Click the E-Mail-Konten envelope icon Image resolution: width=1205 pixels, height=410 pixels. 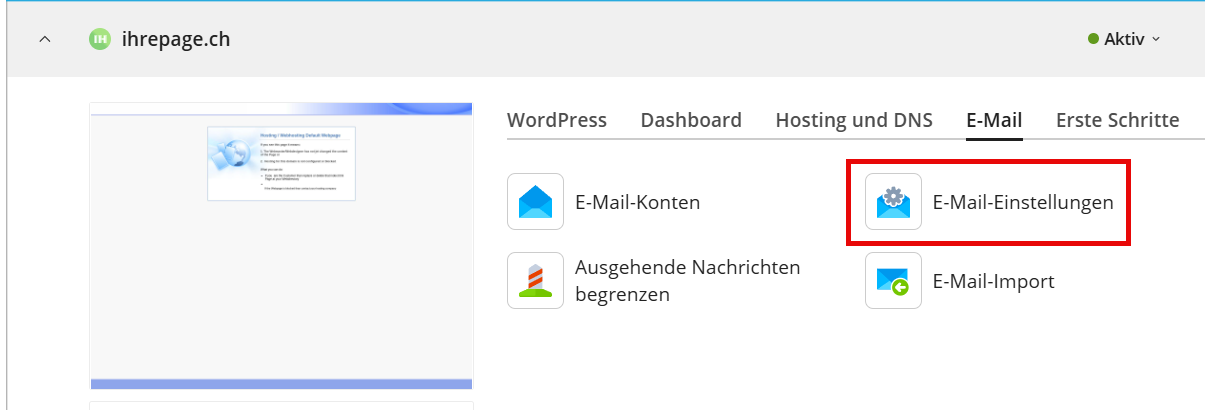535,202
